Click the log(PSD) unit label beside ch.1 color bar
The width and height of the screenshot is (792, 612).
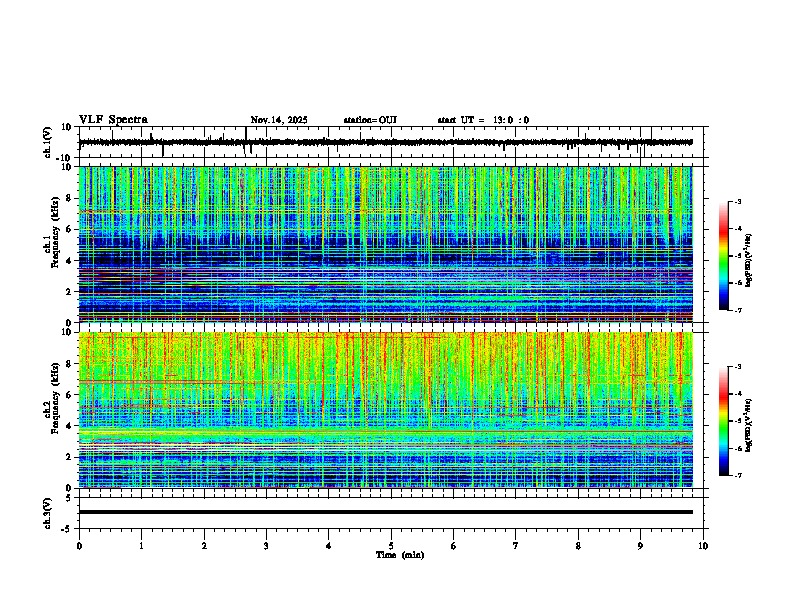(749, 261)
